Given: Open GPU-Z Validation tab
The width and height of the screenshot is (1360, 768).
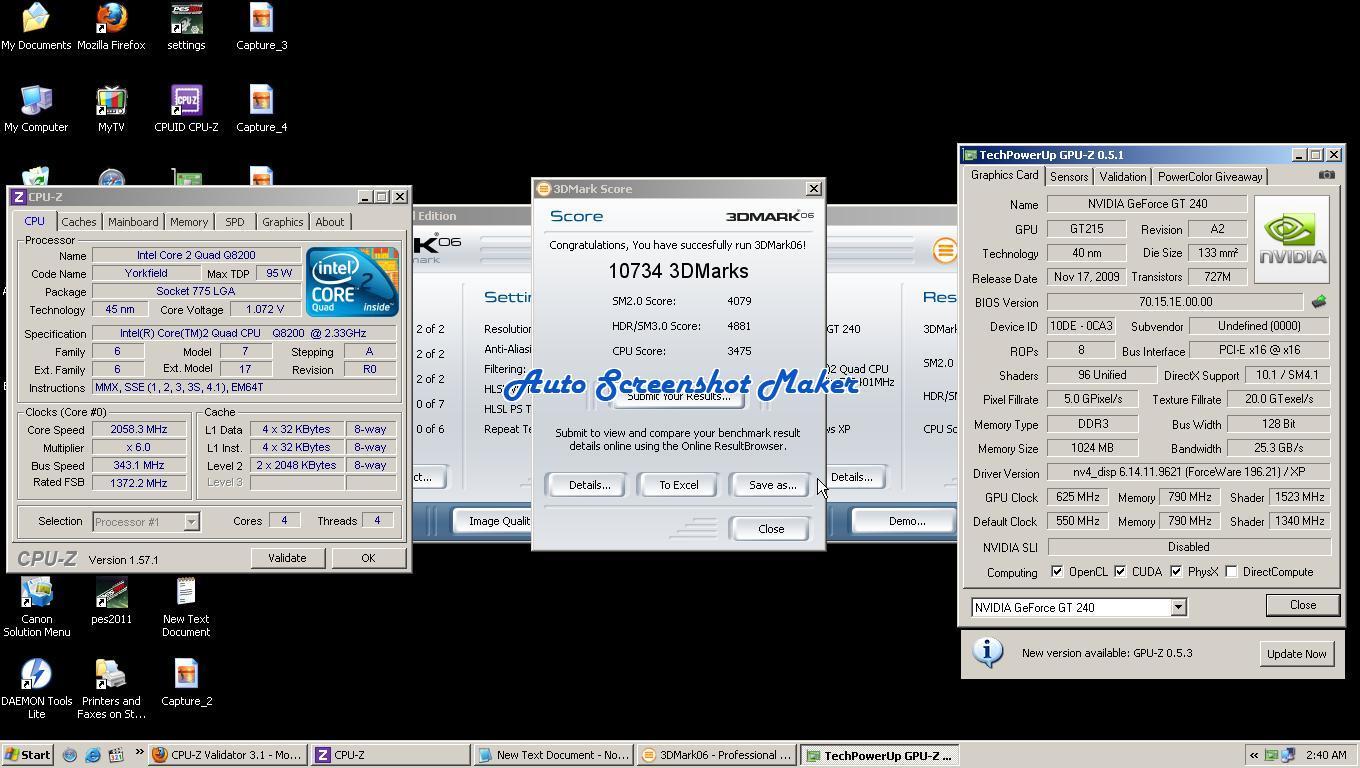Looking at the screenshot, I should coord(1122,177).
